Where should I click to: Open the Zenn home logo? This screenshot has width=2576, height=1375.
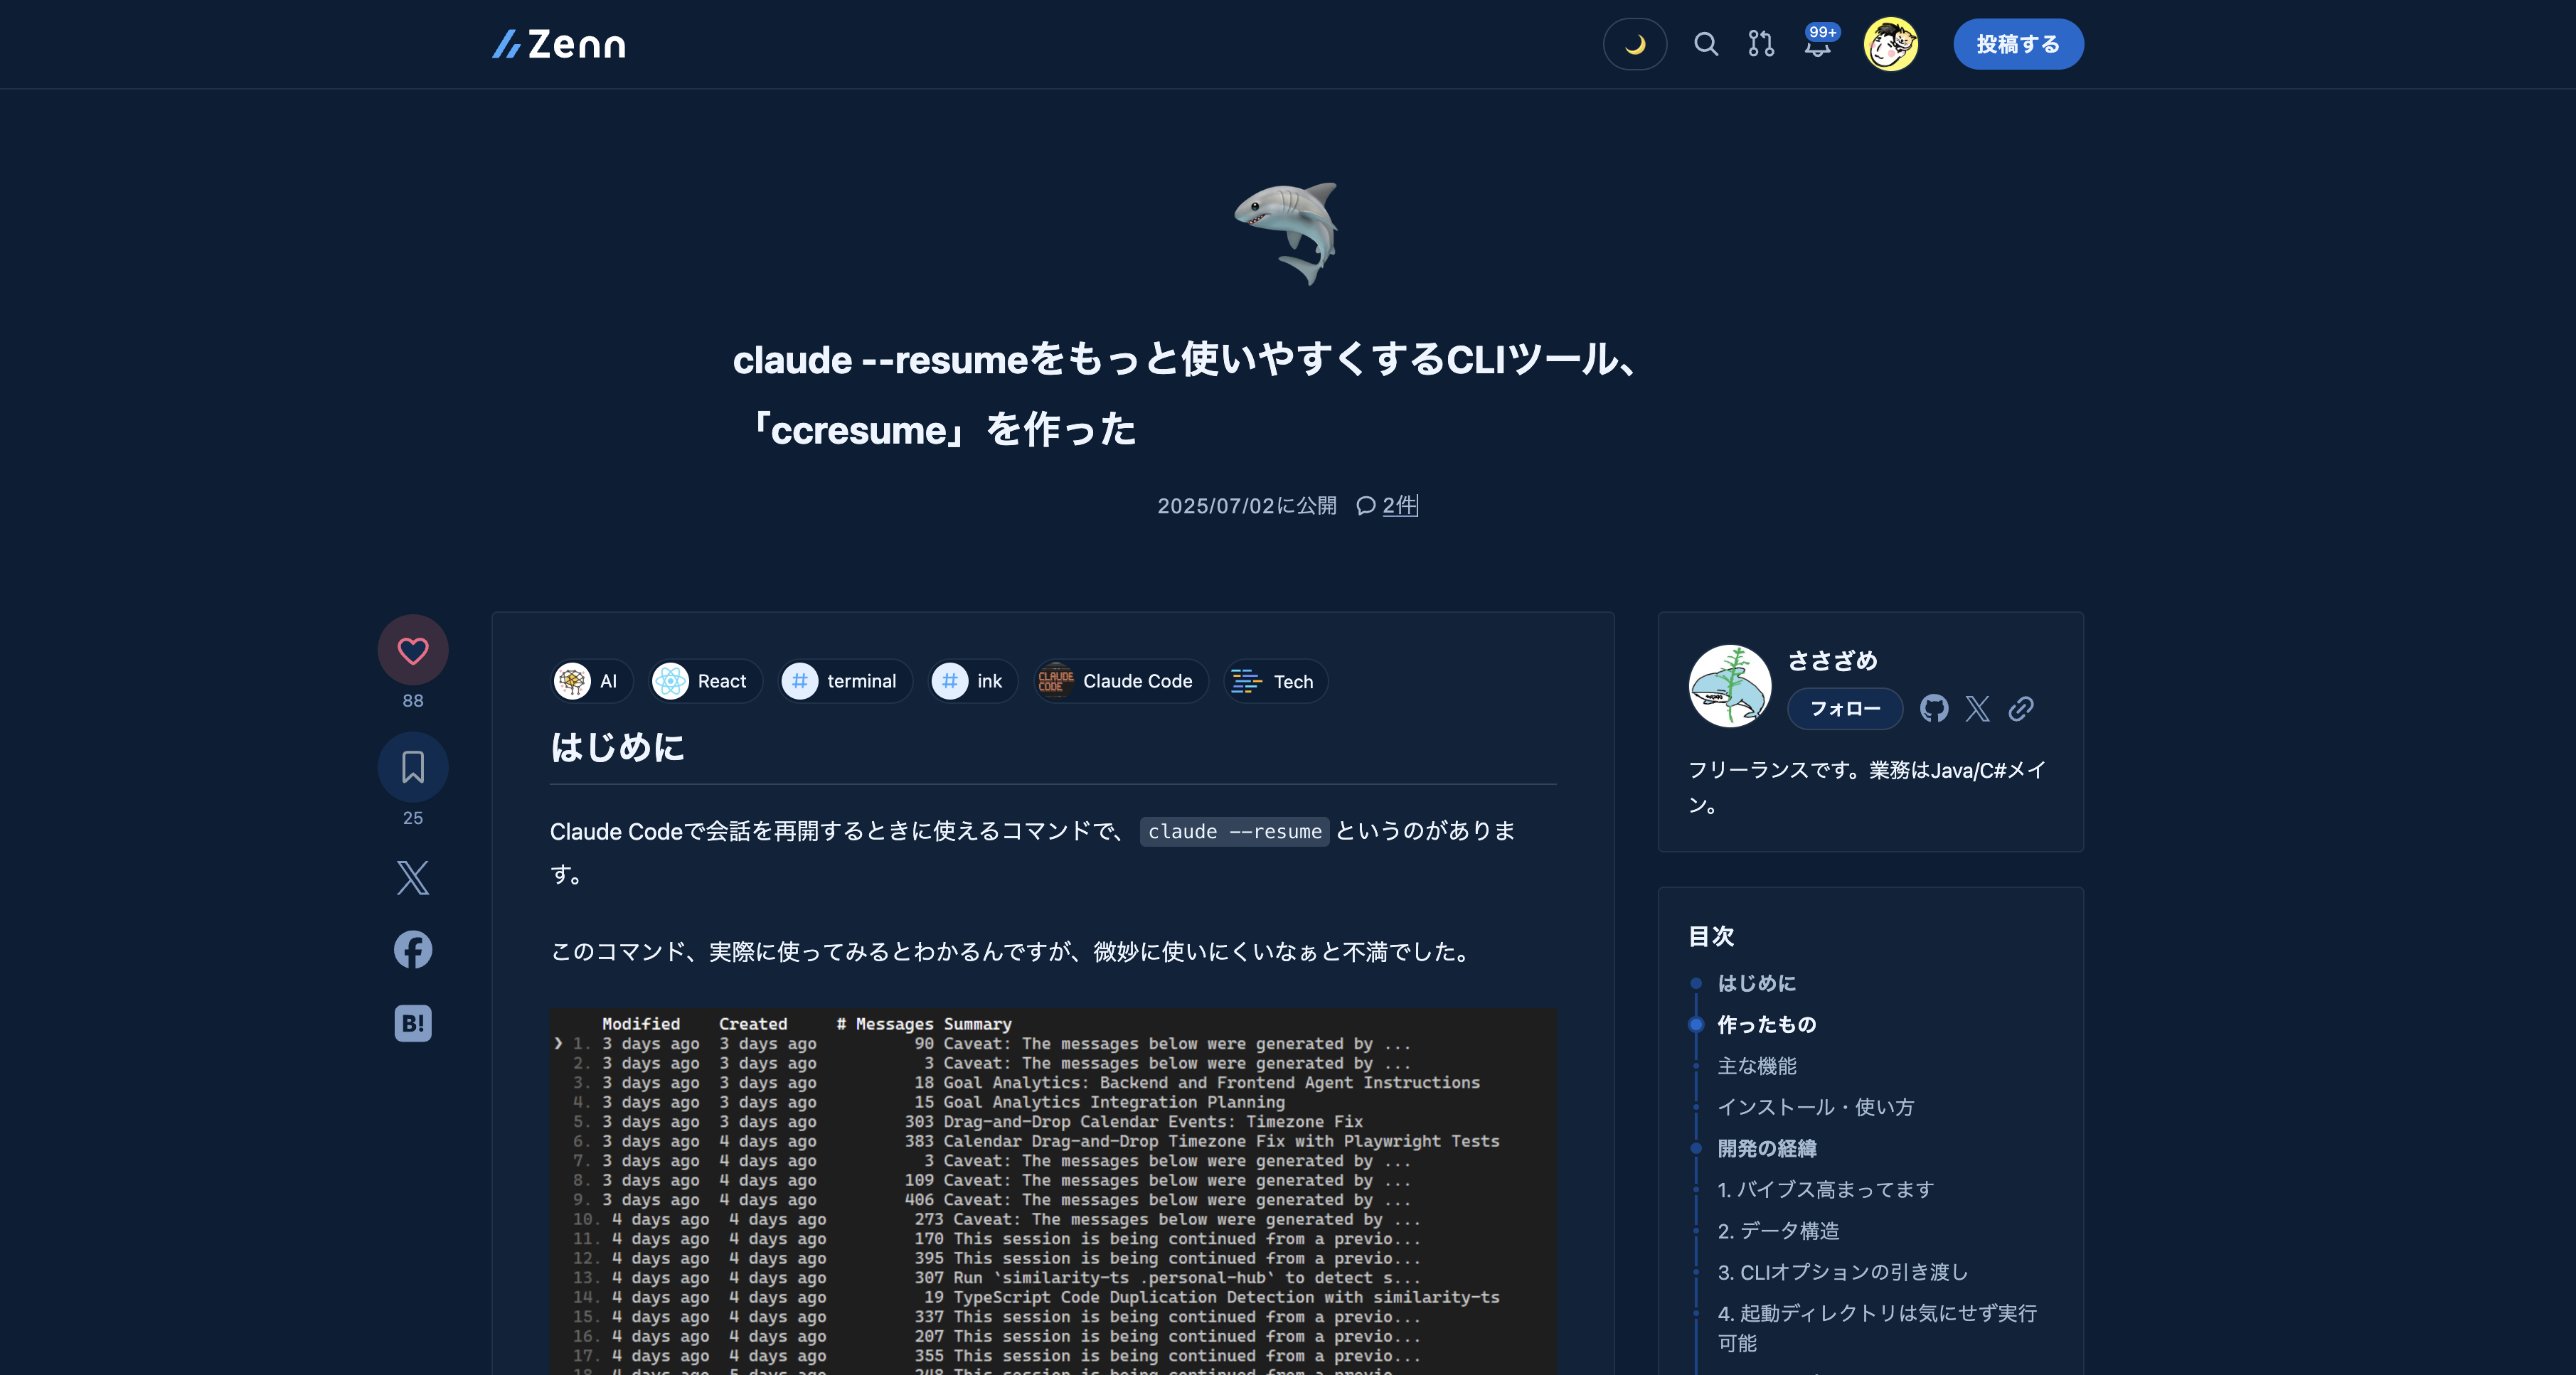click(559, 44)
